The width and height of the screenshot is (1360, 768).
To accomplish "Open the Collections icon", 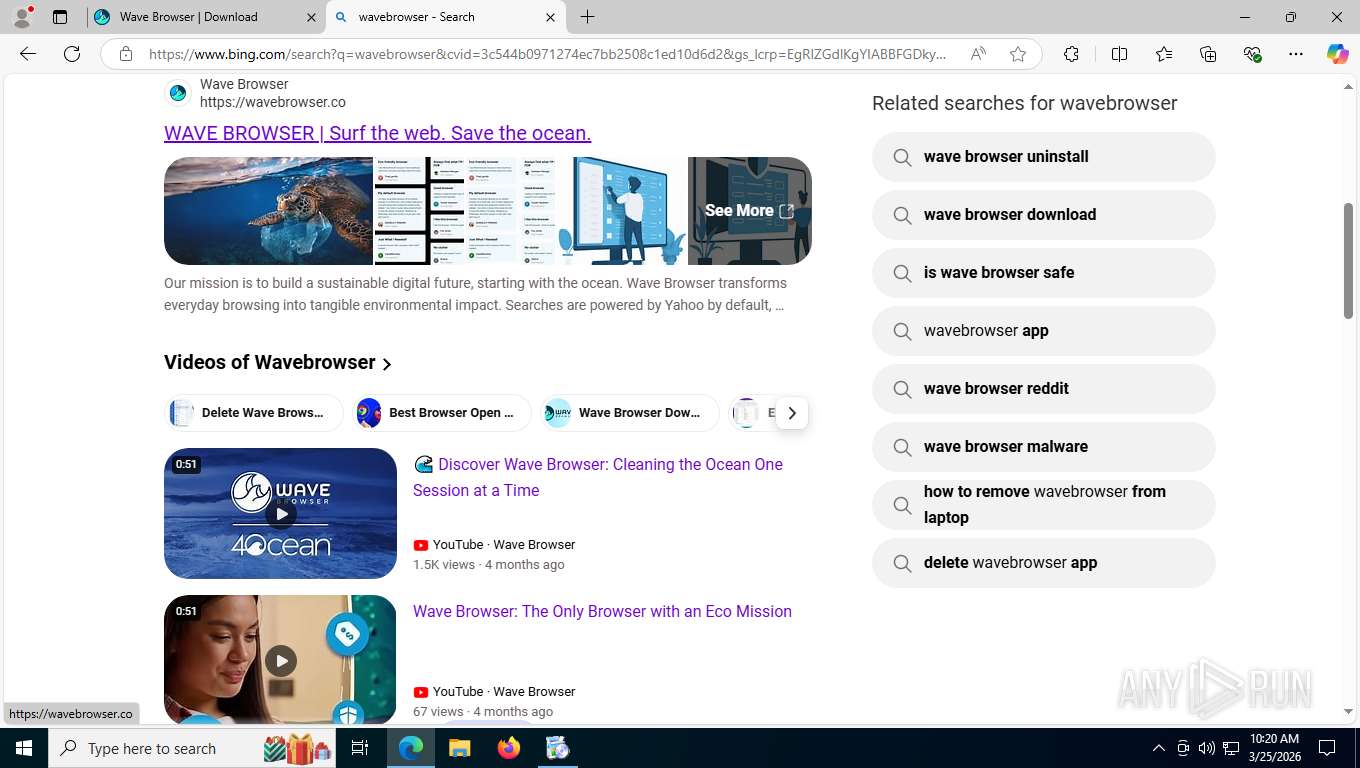I will [1208, 54].
